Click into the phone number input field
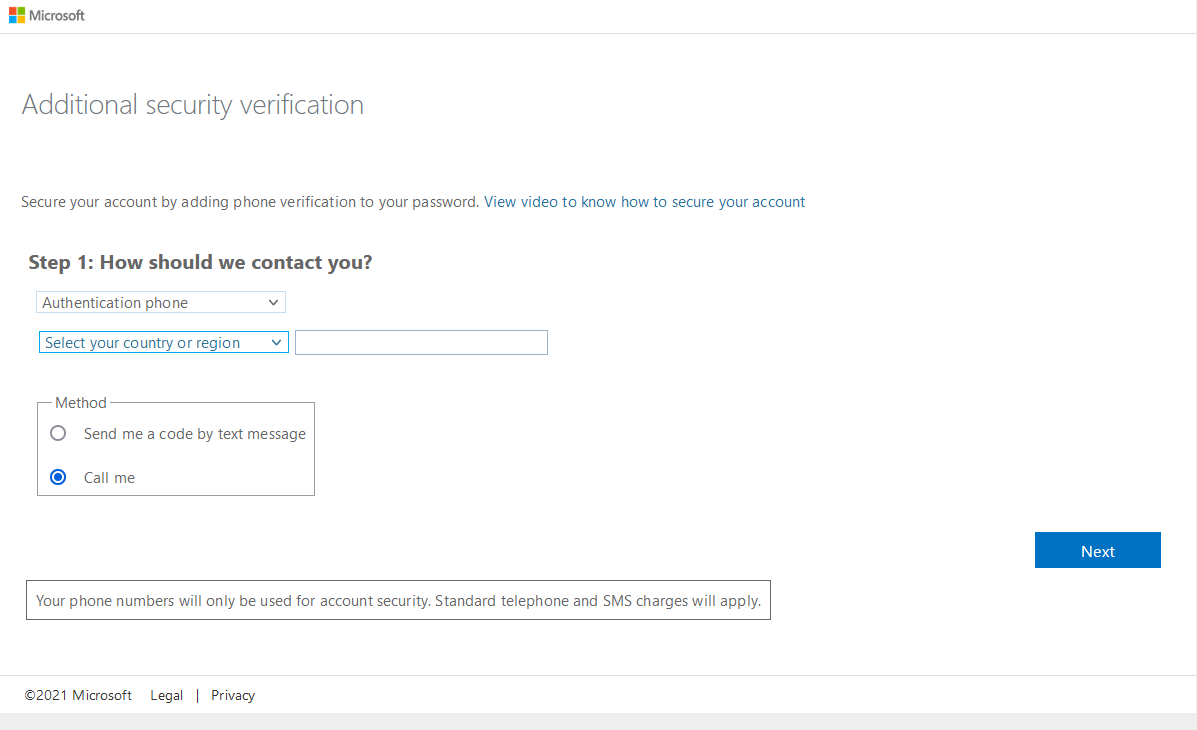 pos(421,343)
